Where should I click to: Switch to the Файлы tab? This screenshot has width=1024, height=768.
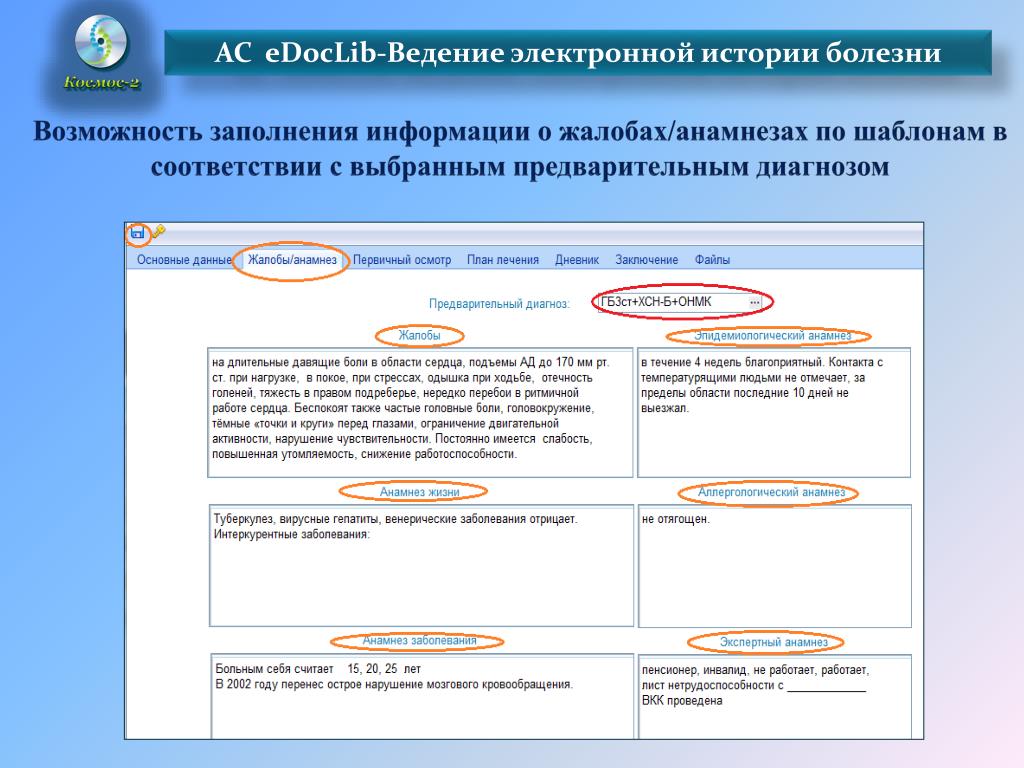(712, 259)
